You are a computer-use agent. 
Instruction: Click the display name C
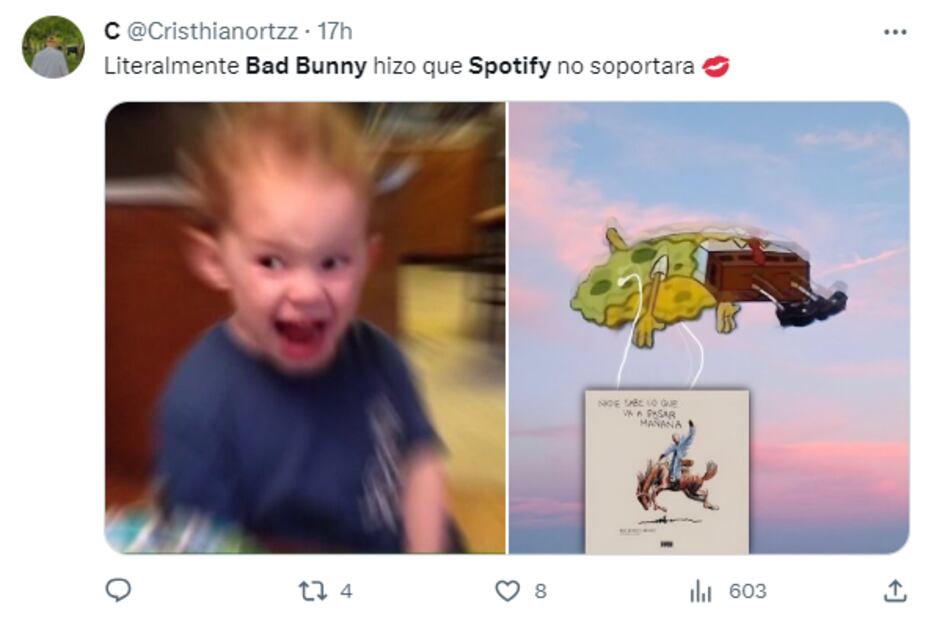pos(112,31)
